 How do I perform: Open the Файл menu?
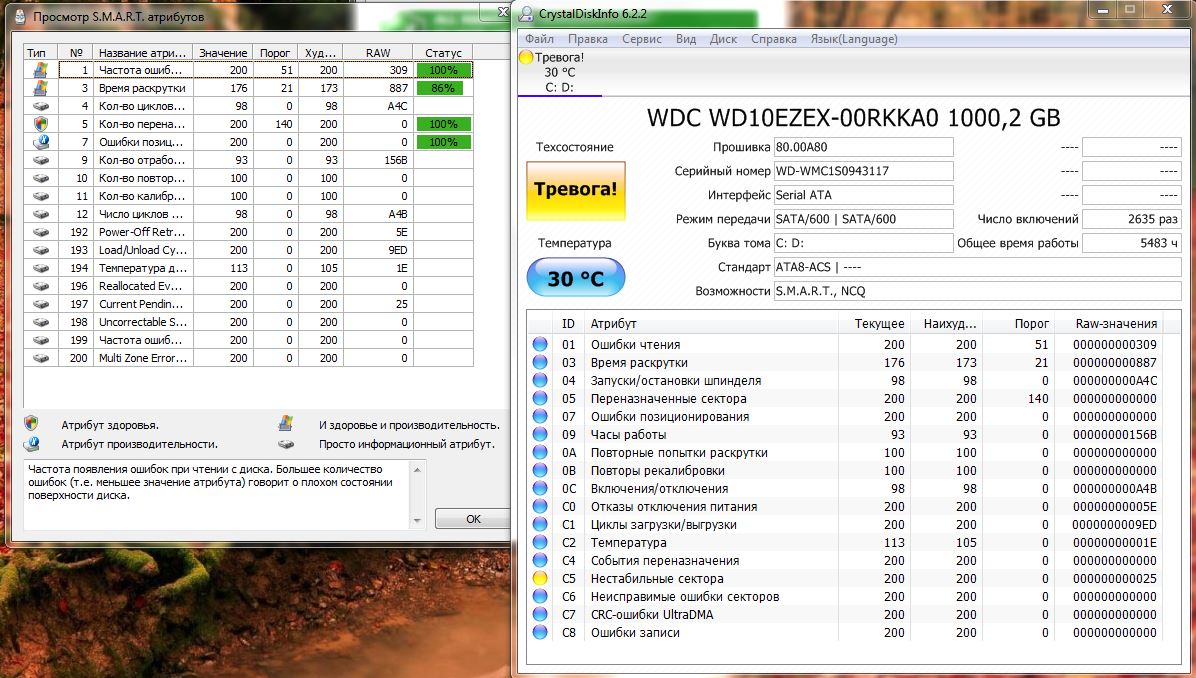(x=539, y=39)
